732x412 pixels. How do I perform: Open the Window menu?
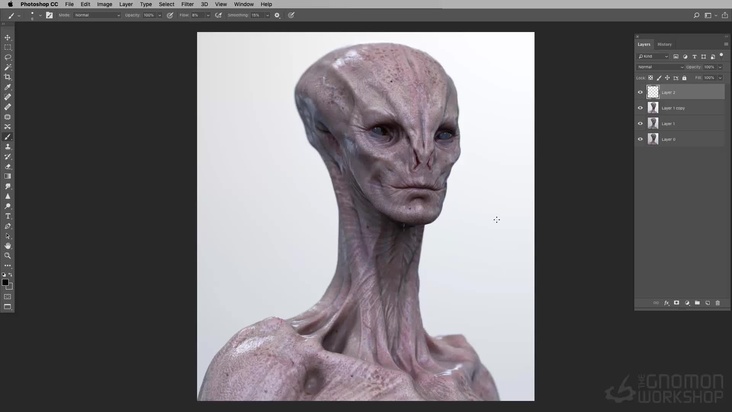coord(244,4)
